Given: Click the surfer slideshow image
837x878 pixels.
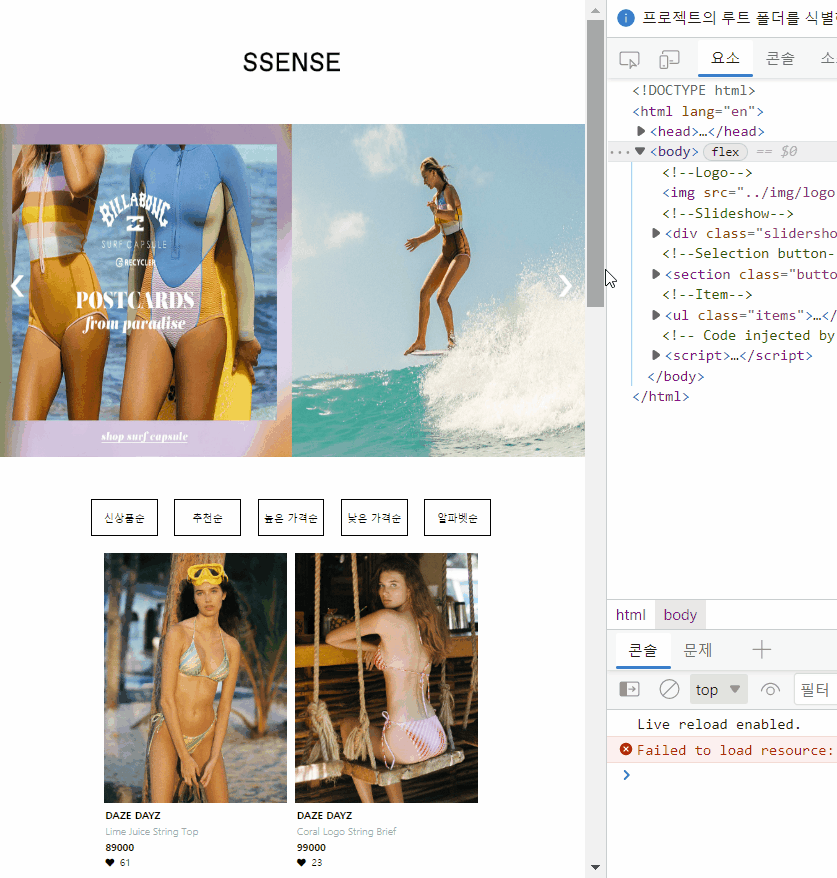Looking at the screenshot, I should coord(438,290).
